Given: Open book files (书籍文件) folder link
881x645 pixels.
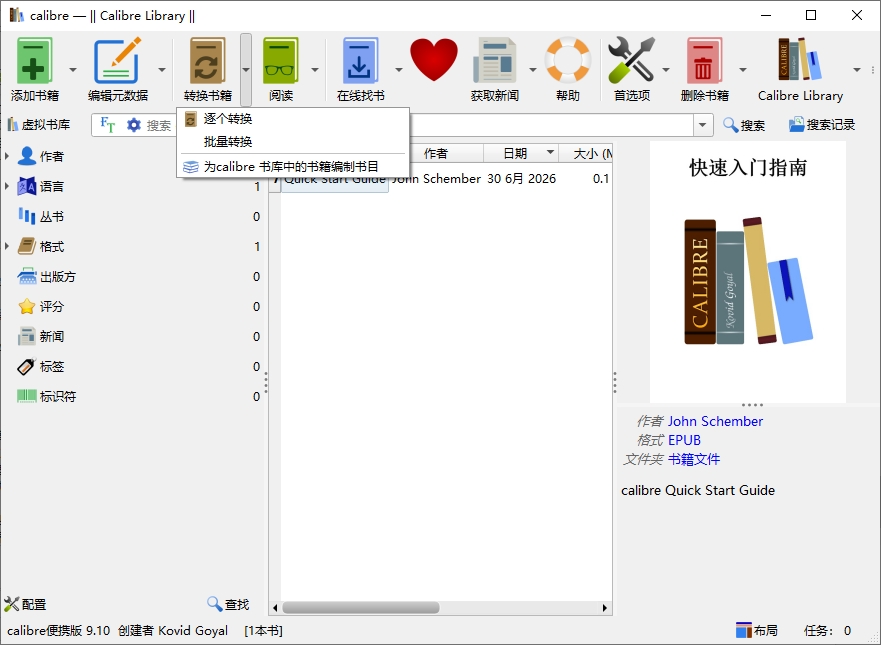Looking at the screenshot, I should (x=693, y=459).
